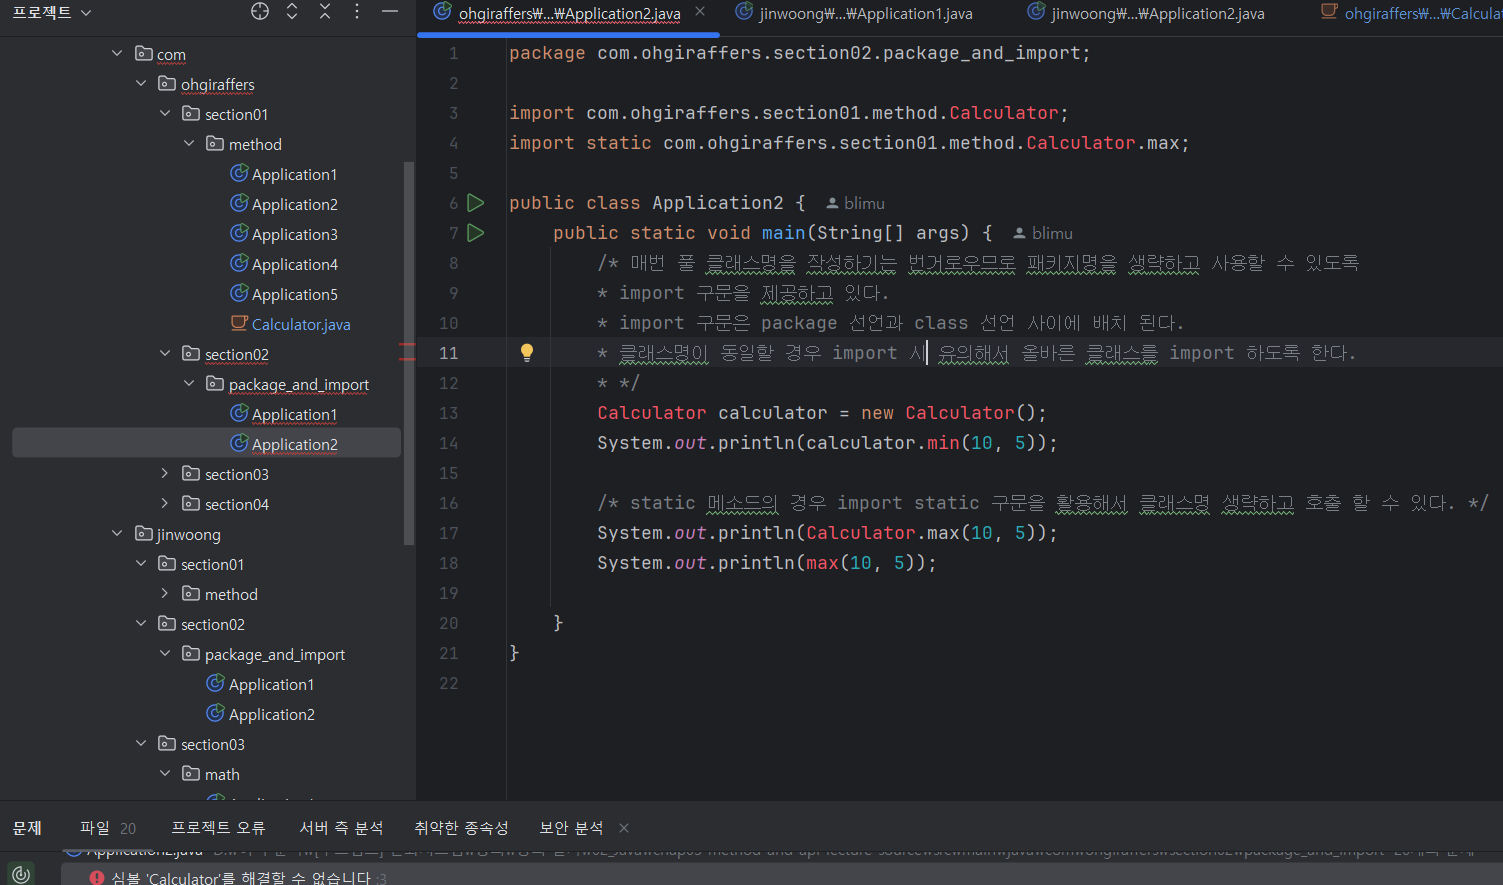
Task: Open Application1 under jinwoong package_and_import
Action: pyautogui.click(x=260, y=684)
